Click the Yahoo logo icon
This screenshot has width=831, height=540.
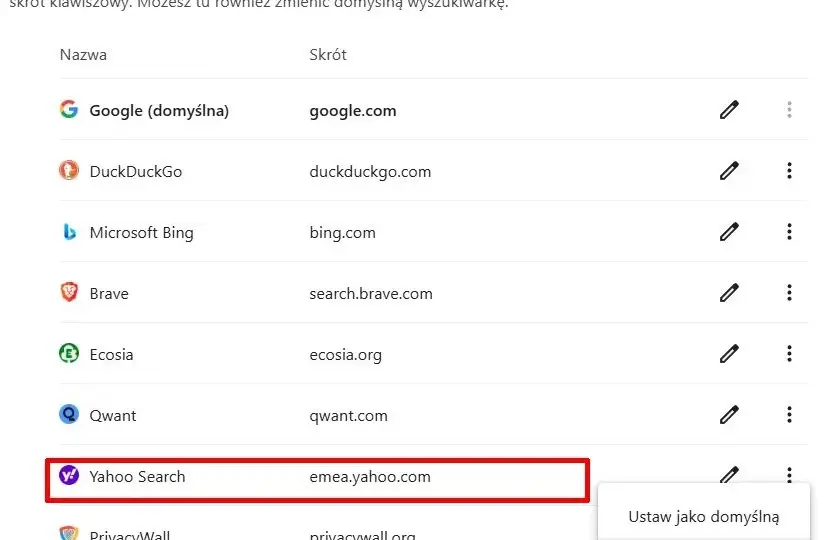pyautogui.click(x=69, y=475)
